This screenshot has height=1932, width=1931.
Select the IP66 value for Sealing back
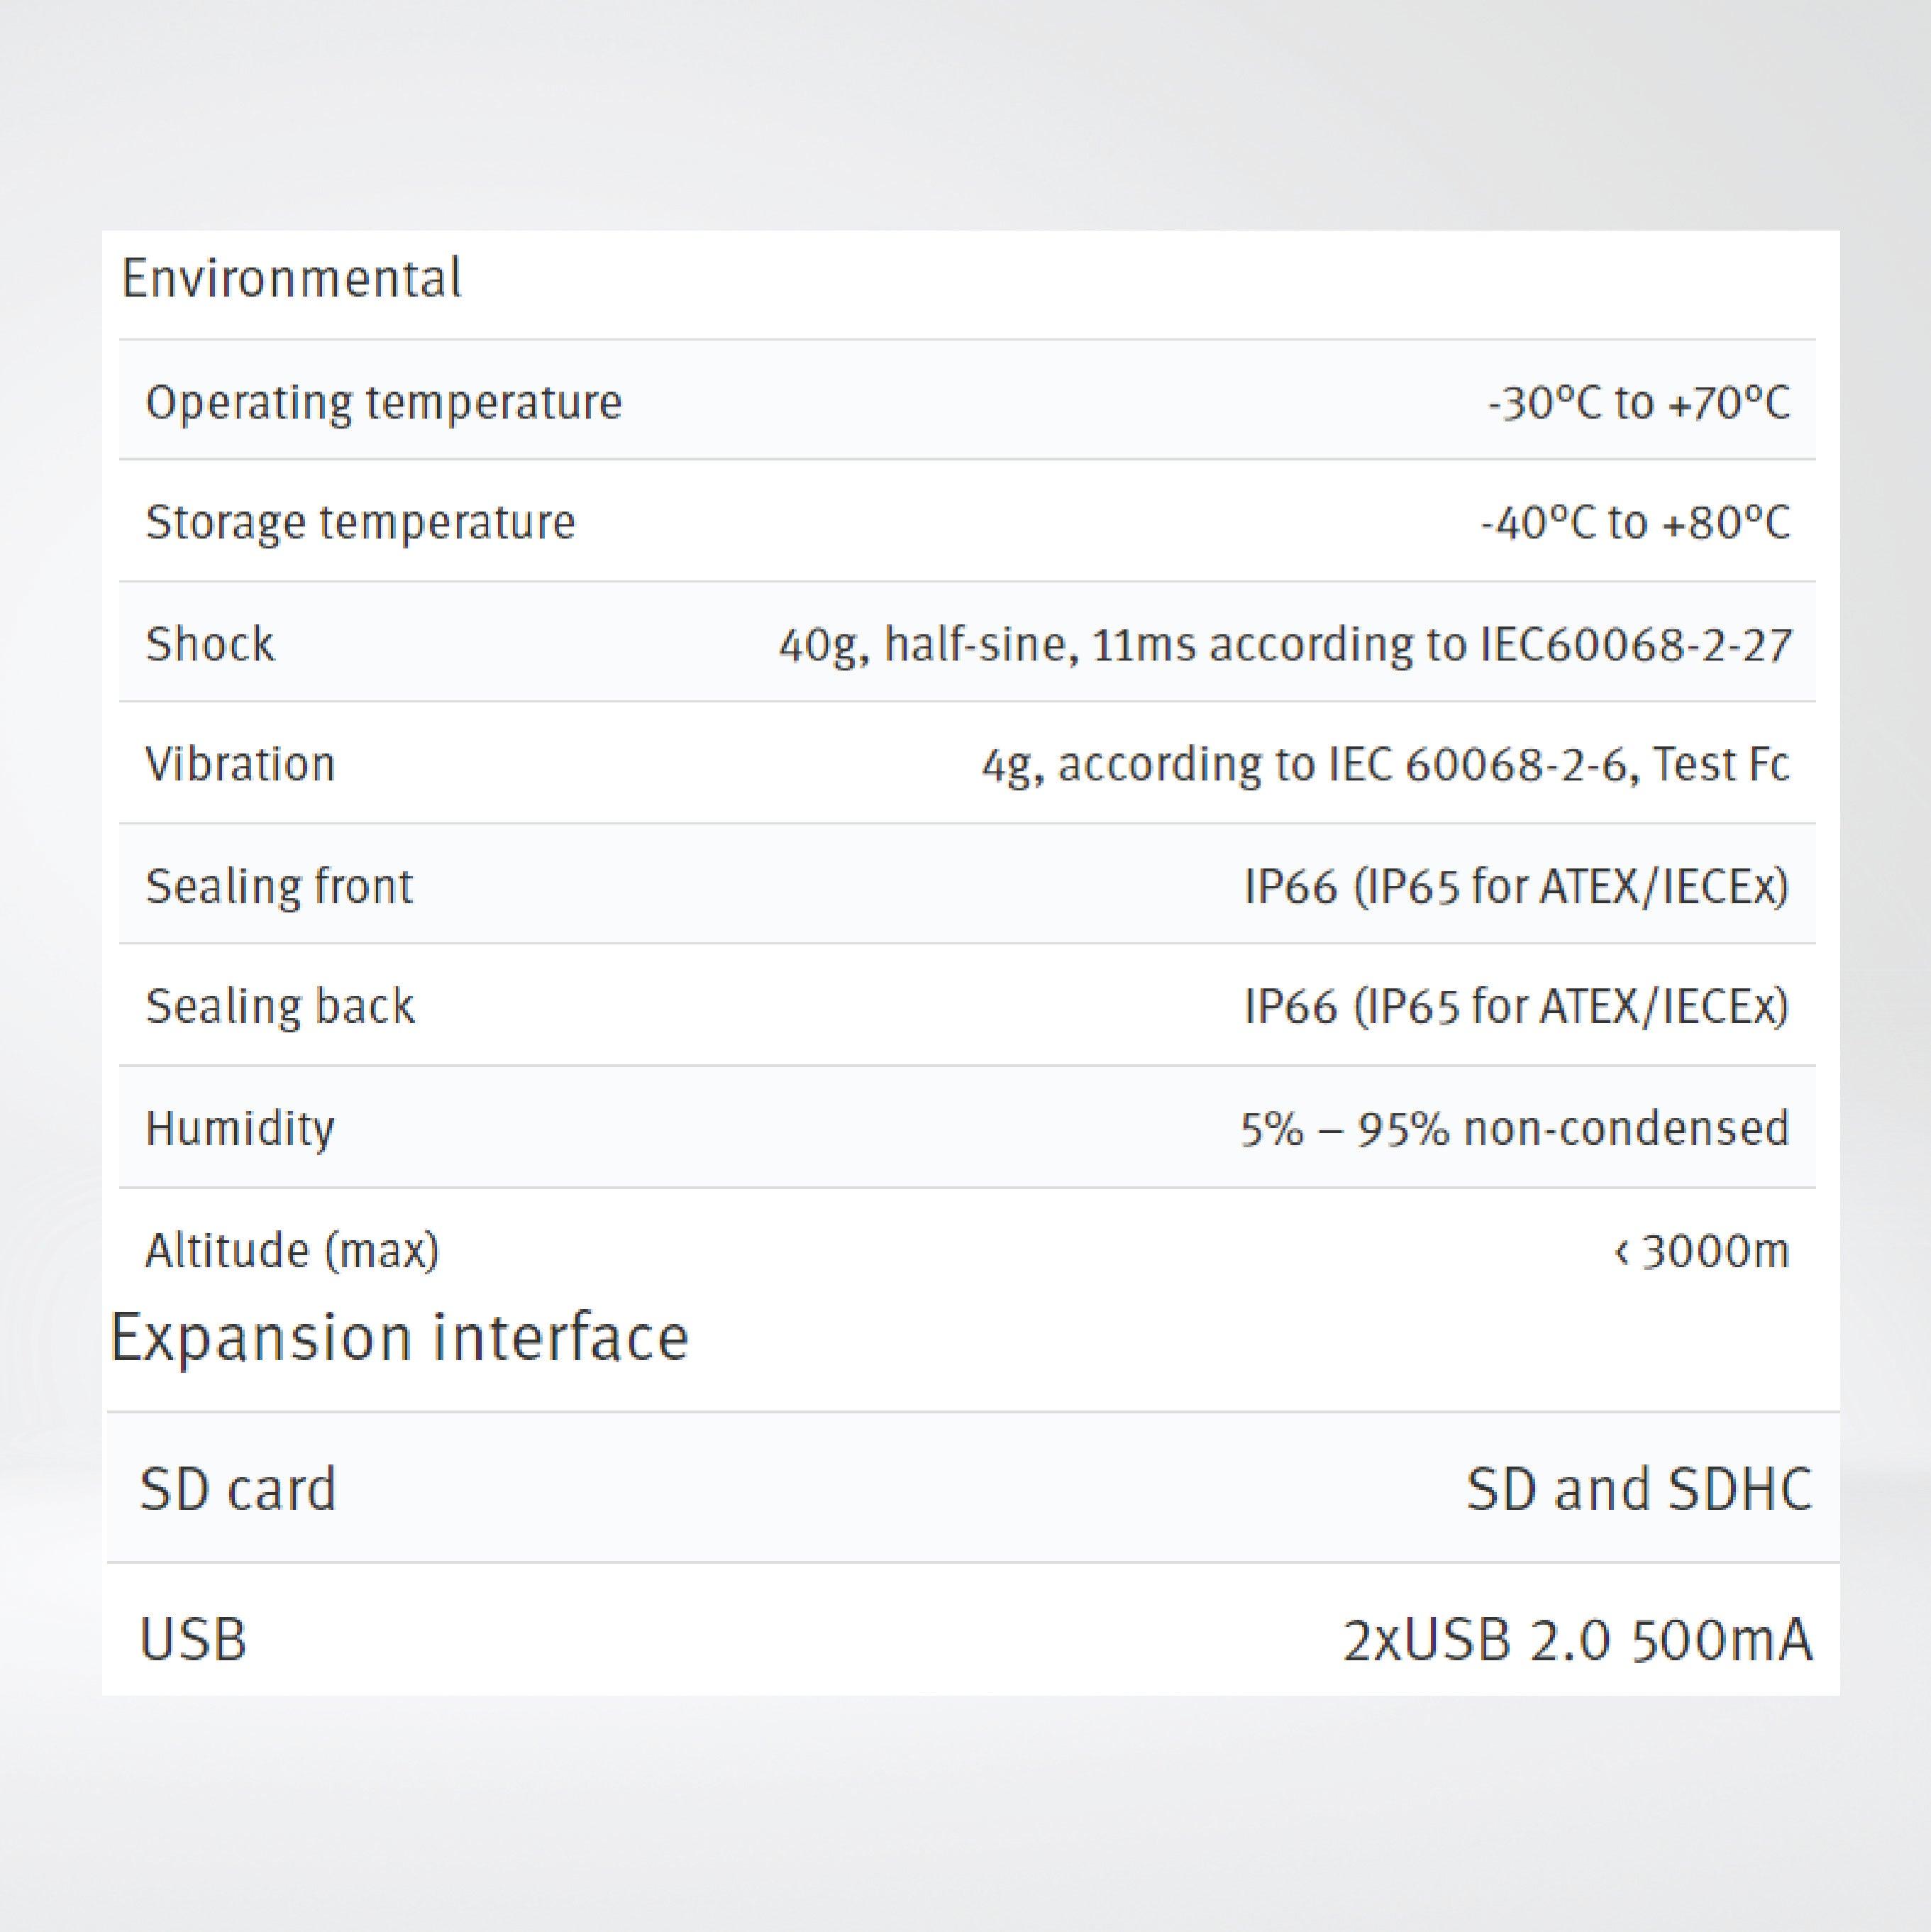(x=1515, y=1006)
